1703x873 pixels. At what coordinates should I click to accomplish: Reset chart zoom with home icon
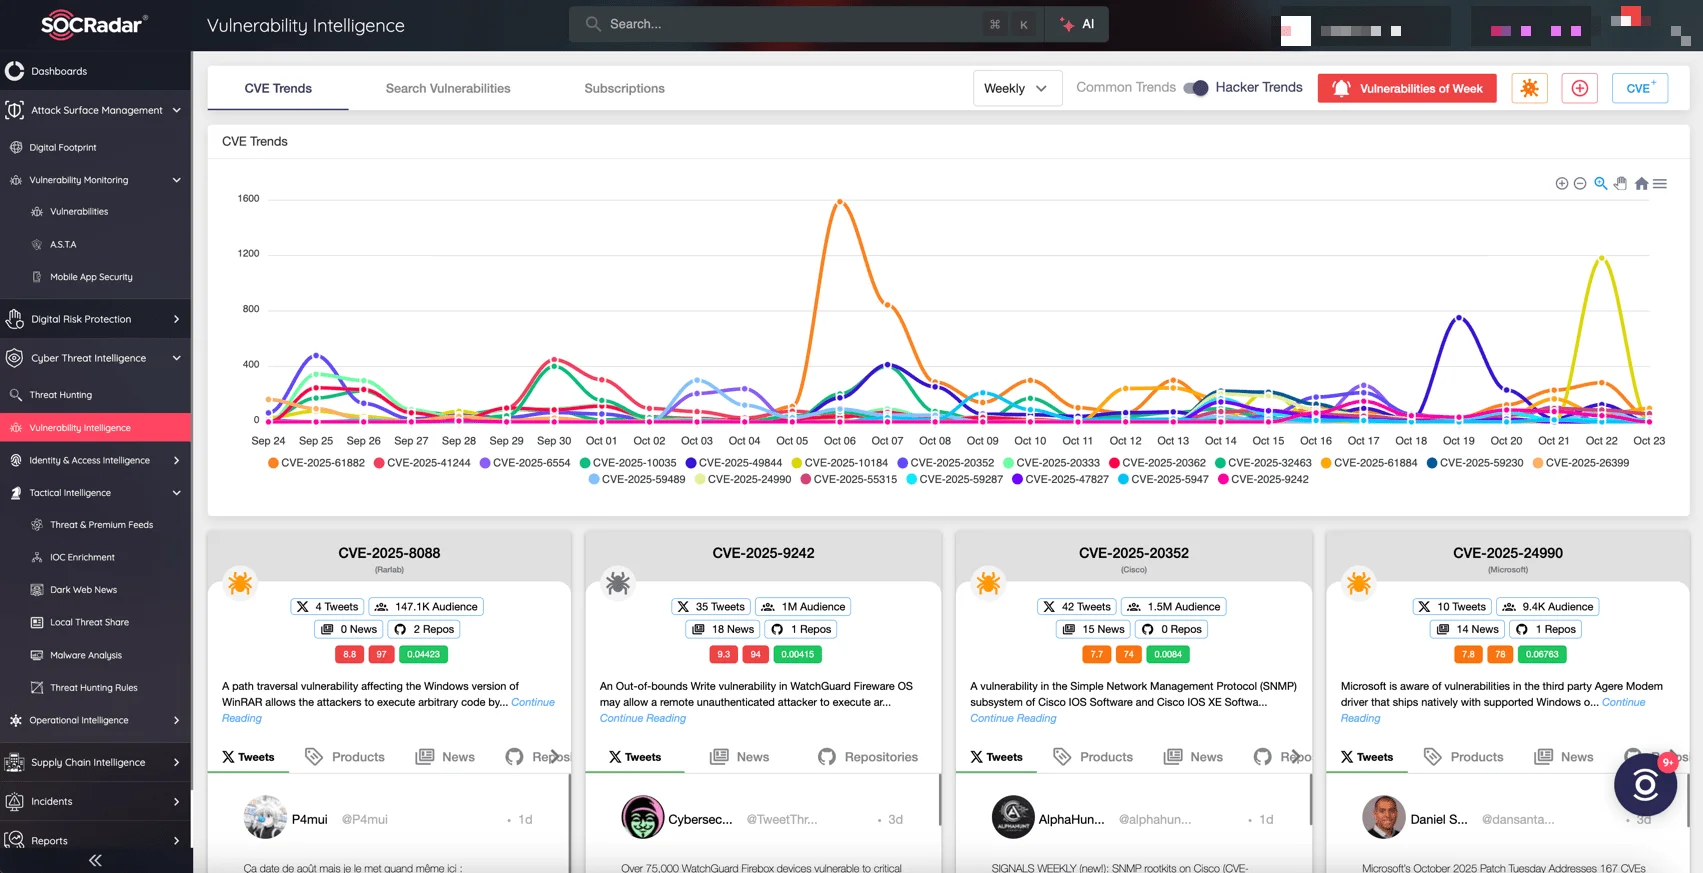coord(1641,184)
